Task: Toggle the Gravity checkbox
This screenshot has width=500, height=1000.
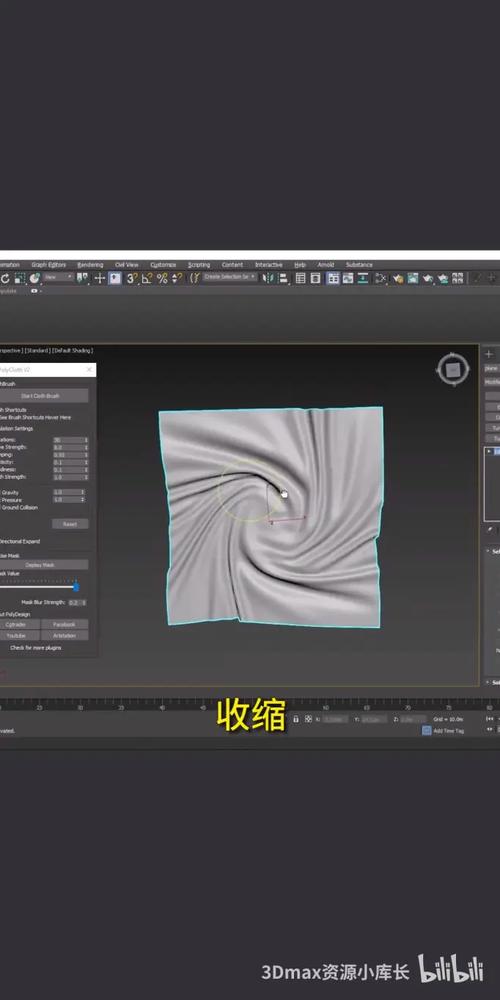Action: pyautogui.click(x=10, y=492)
